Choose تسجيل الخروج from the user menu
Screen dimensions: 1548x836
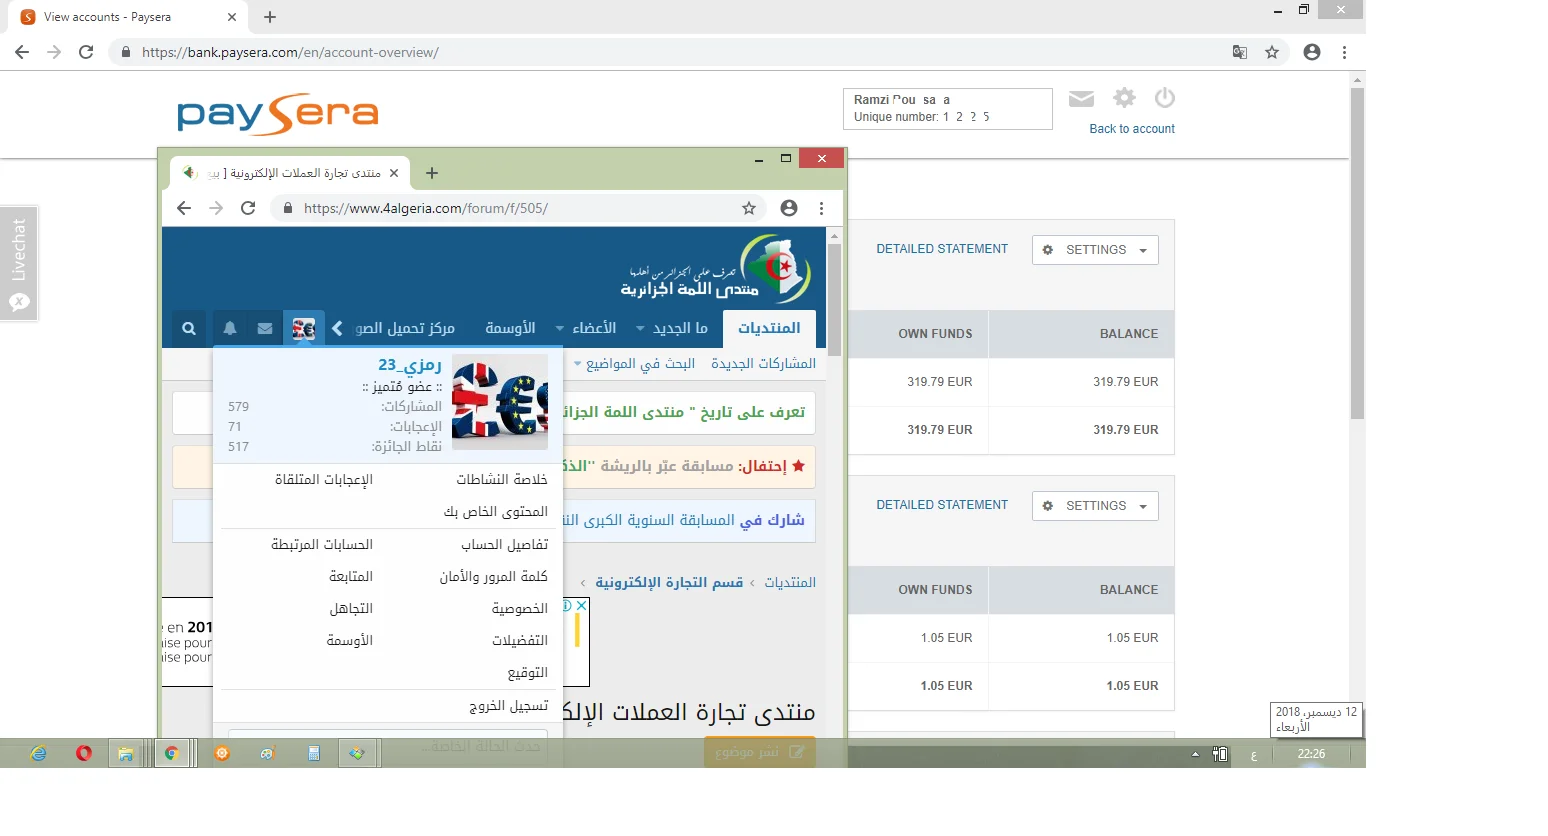[508, 706]
